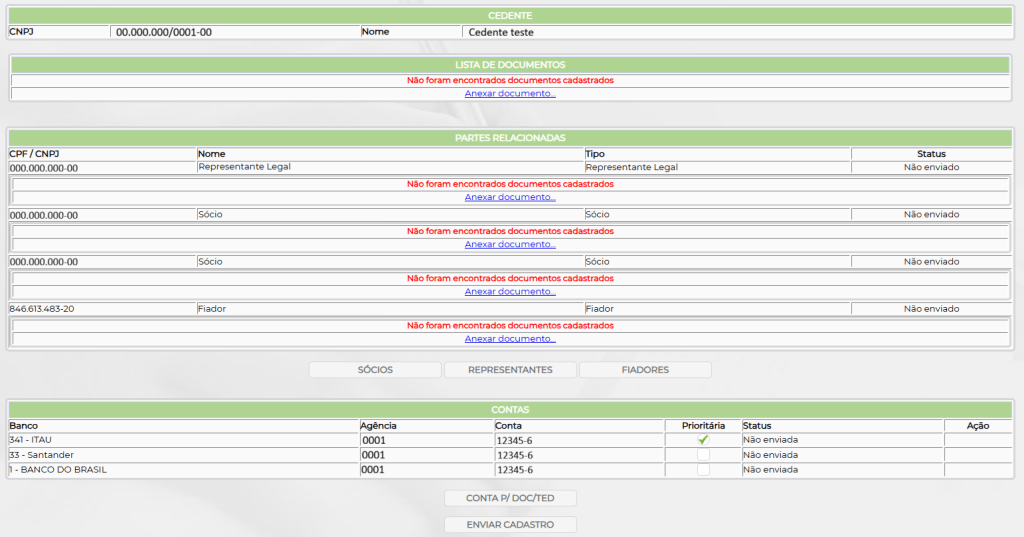Check the Prioritária checkbox for BANCO DO BRASIL
Viewport: 1024px width, 537px height.
pos(703,470)
